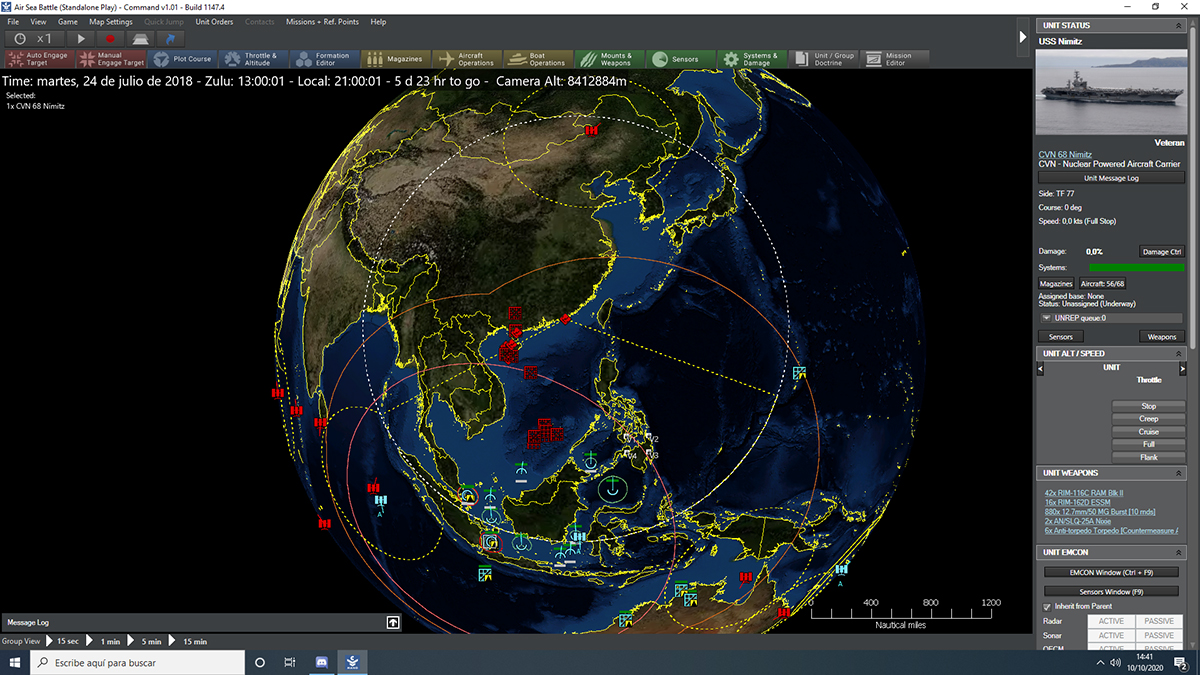1200x675 pixels.
Task: Collapse the UNIT WEAPONS section
Action: [x=1178, y=472]
